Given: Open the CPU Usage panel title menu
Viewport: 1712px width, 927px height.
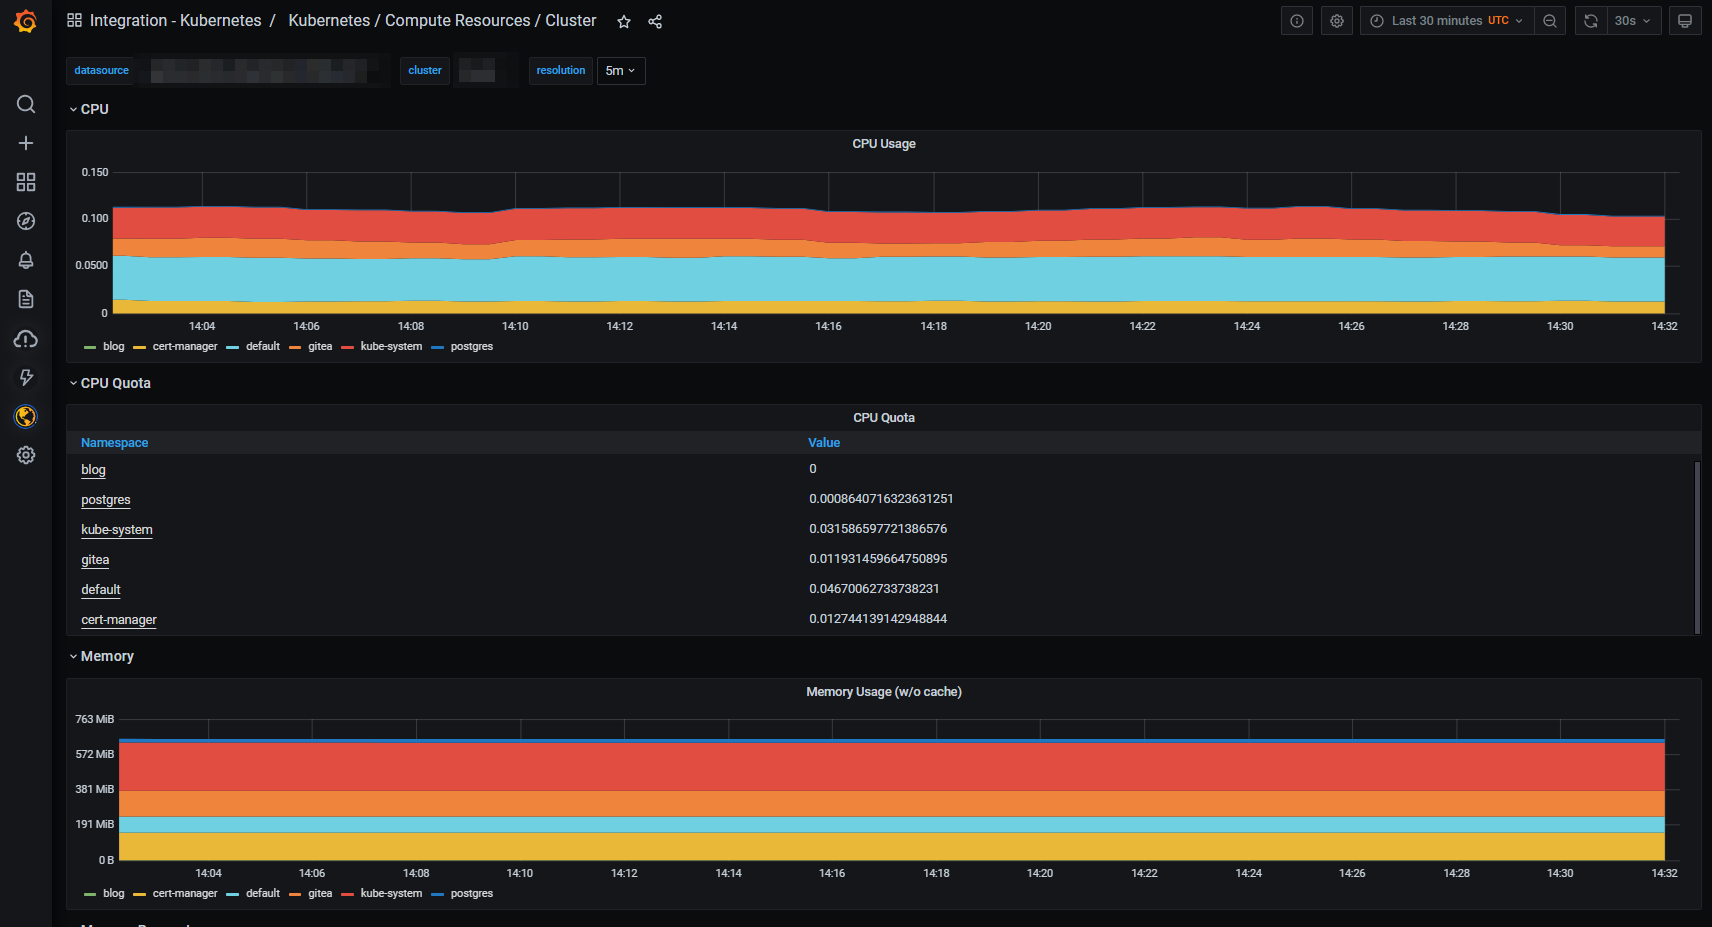Looking at the screenshot, I should tap(884, 144).
